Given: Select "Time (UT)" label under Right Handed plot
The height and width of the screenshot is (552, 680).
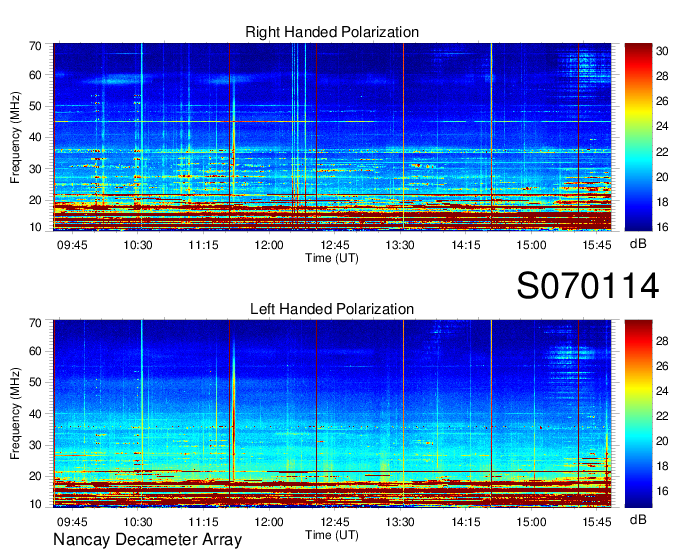Looking at the screenshot, I should coord(332,258).
